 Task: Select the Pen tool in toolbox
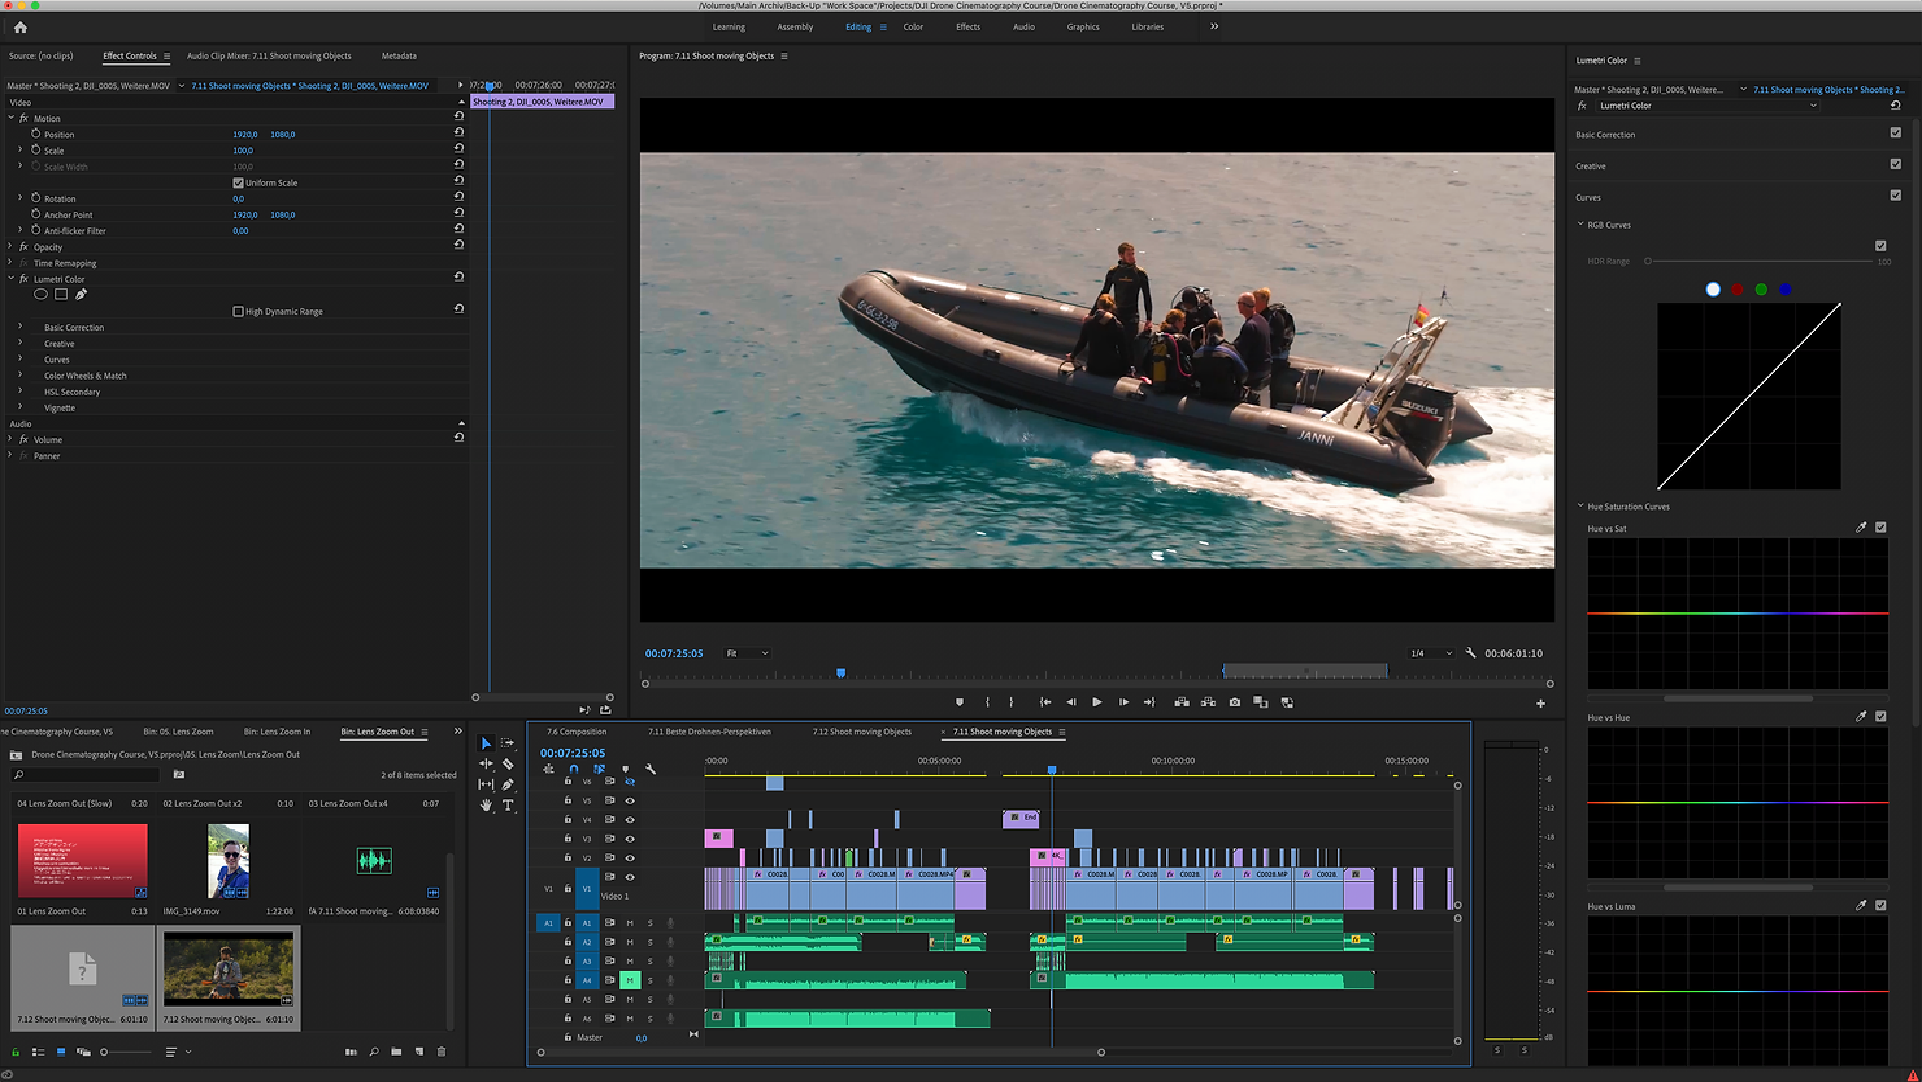(x=508, y=785)
